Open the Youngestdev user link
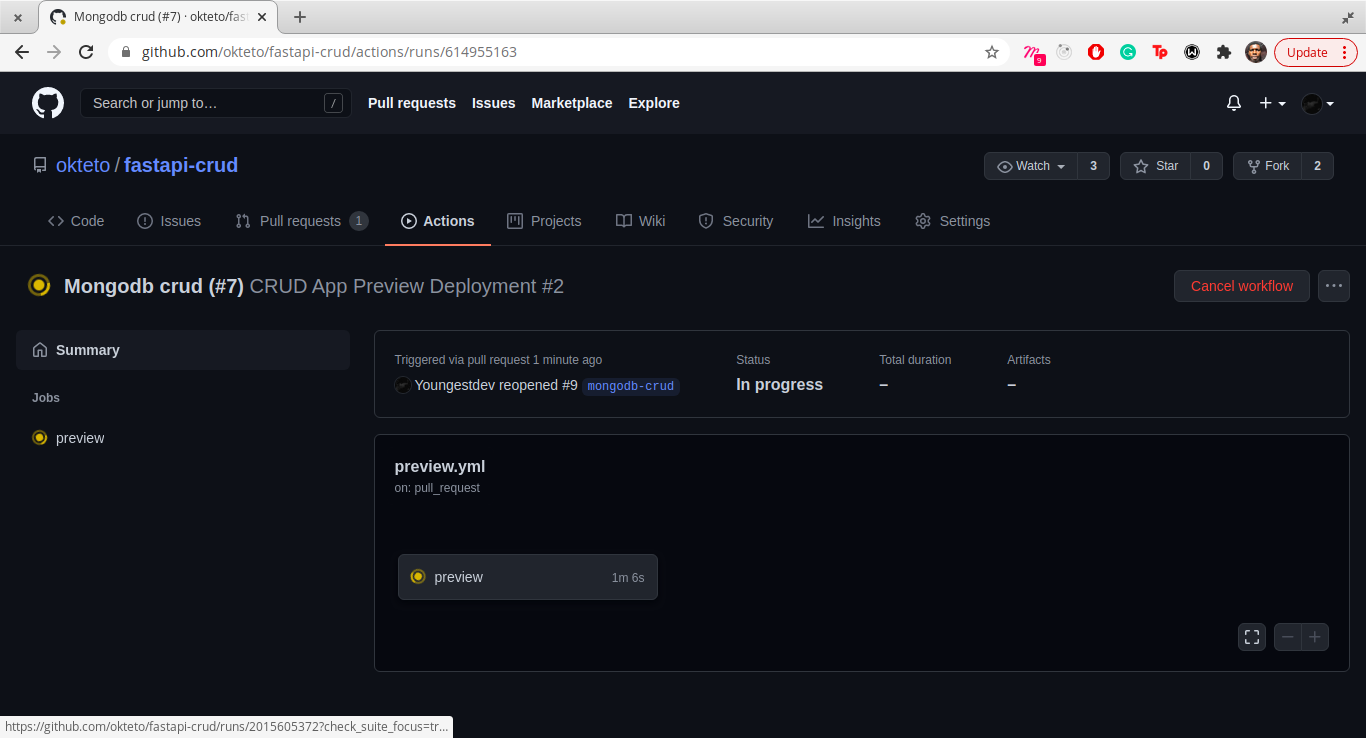 [456, 385]
